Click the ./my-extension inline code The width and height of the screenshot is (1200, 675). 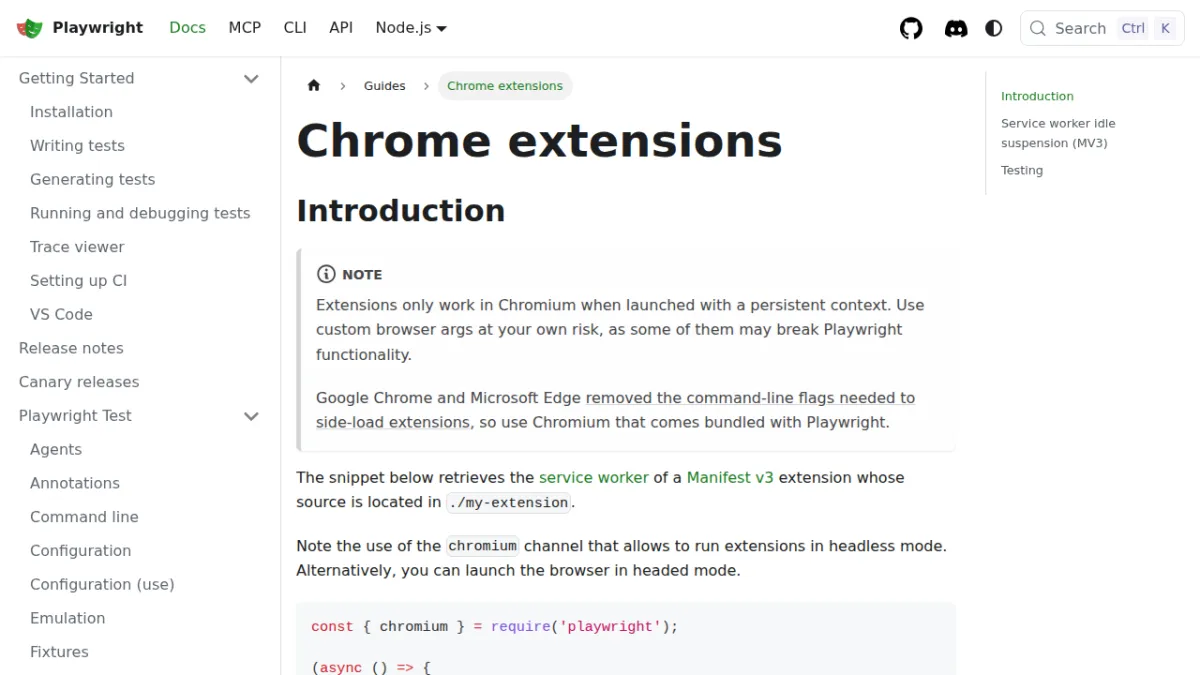(509, 503)
